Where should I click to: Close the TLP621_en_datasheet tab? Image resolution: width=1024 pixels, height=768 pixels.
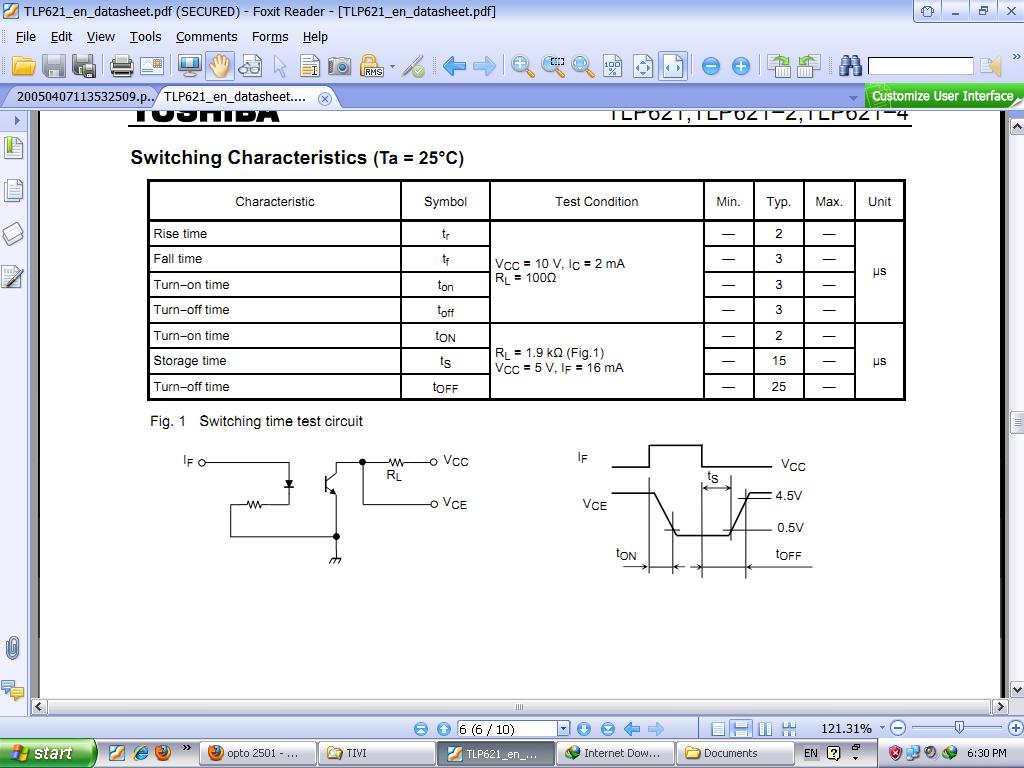325,98
